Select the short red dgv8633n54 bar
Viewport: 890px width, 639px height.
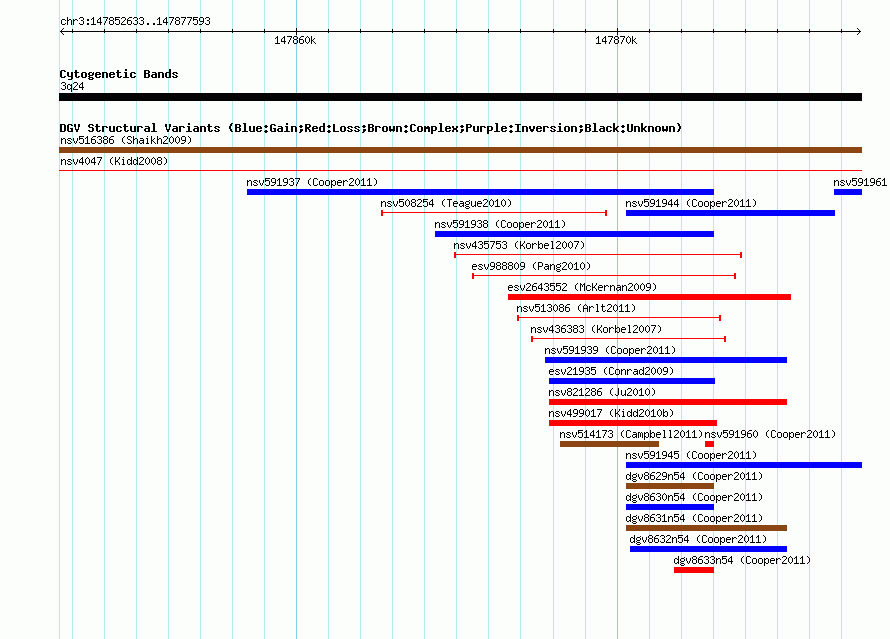tap(694, 570)
